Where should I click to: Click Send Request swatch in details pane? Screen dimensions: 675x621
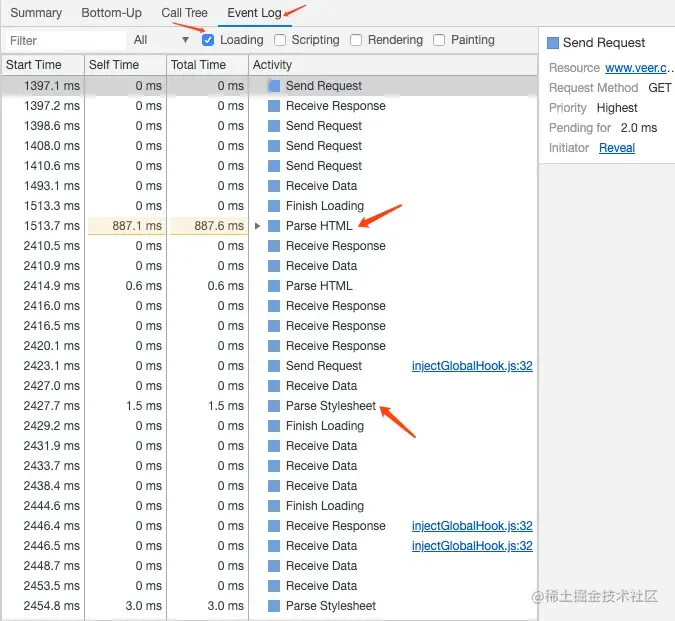point(553,43)
